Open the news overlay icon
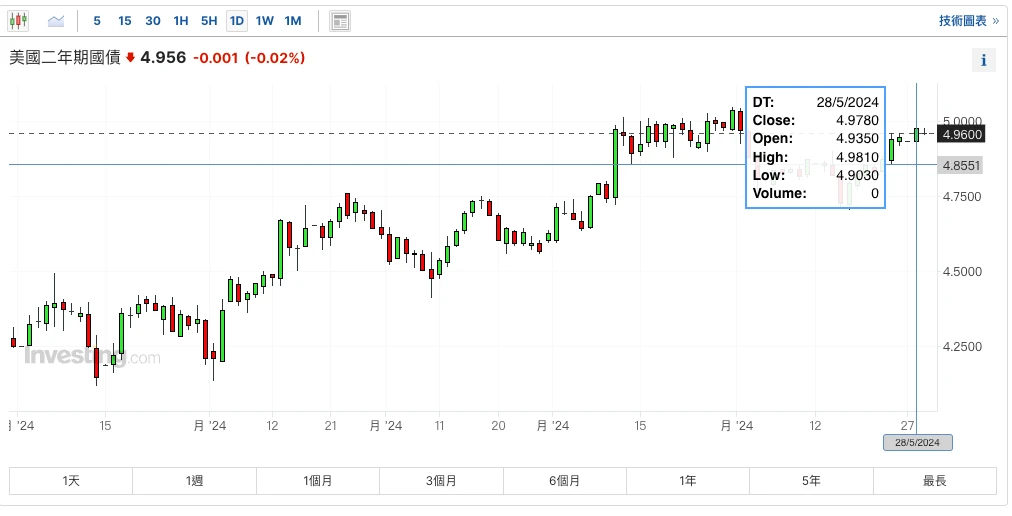 [x=340, y=20]
